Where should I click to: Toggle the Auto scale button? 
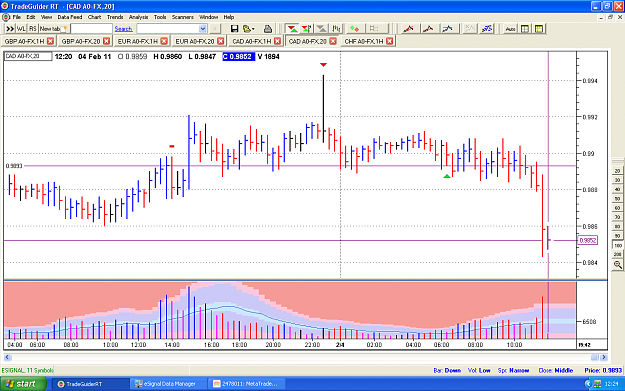pyautogui.click(x=510, y=29)
